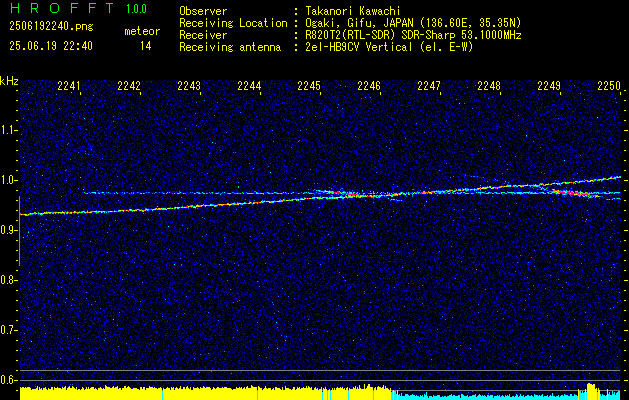Click the Observer label

[203, 11]
